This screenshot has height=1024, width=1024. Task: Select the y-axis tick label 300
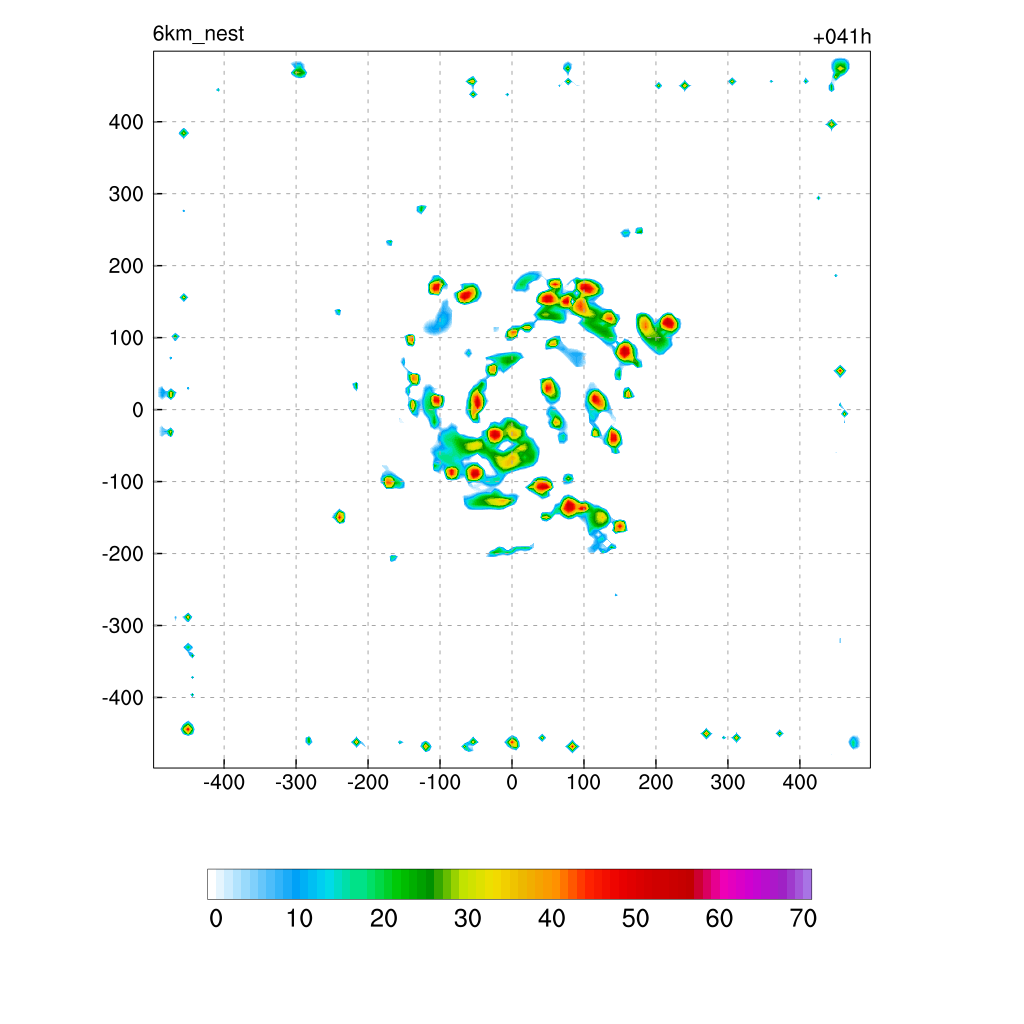tap(126, 194)
